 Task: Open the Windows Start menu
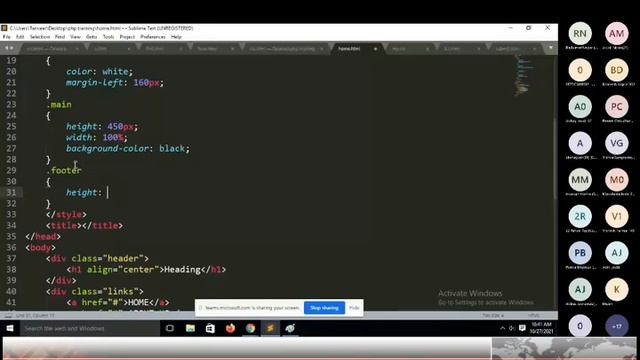coord(10,328)
